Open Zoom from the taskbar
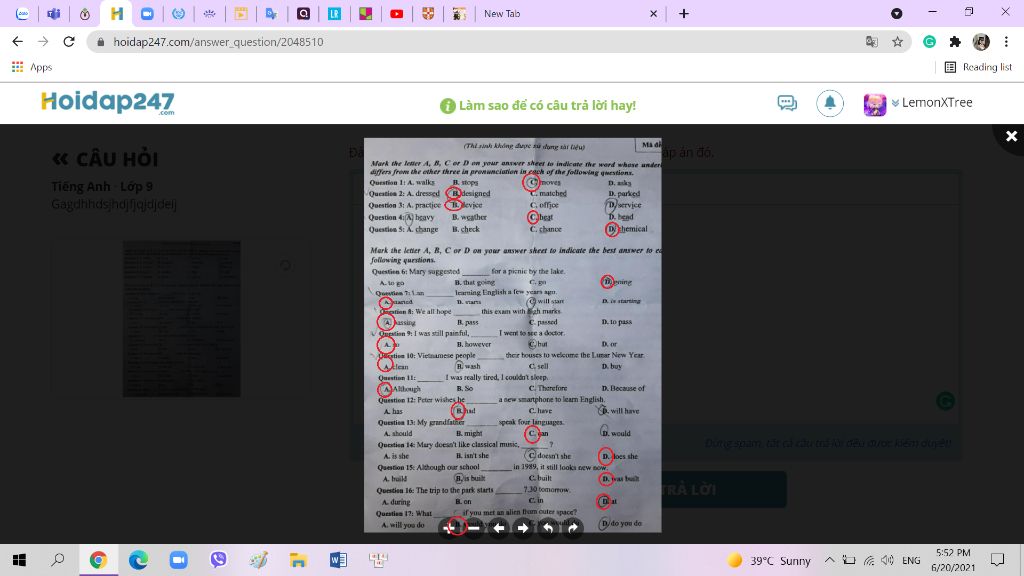 coord(178,560)
